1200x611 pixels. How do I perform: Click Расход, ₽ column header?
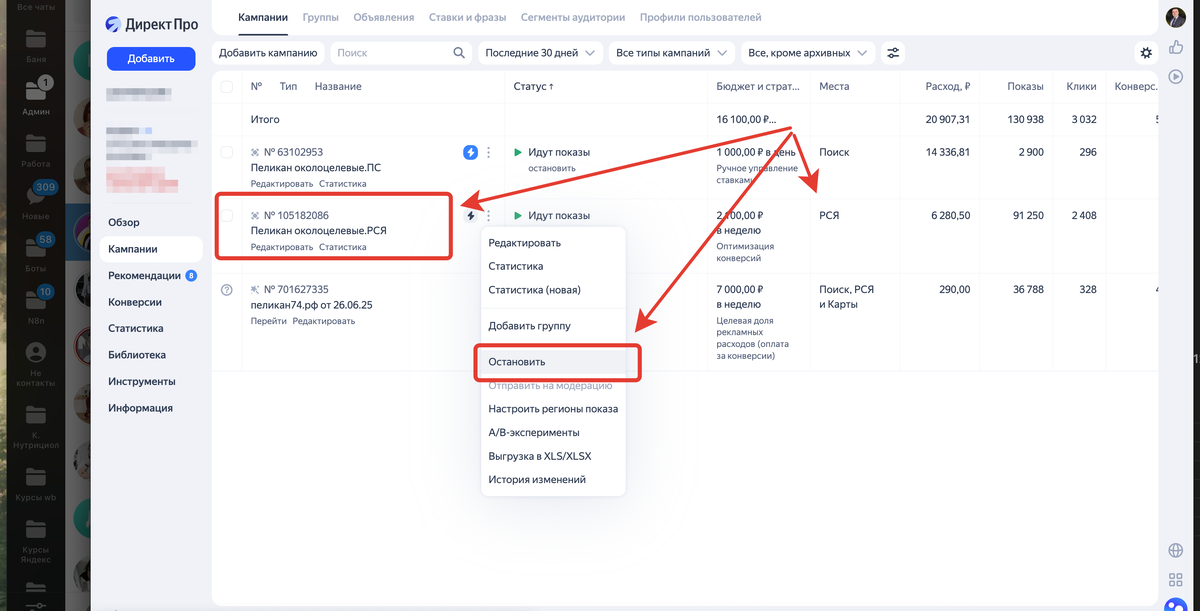click(948, 87)
